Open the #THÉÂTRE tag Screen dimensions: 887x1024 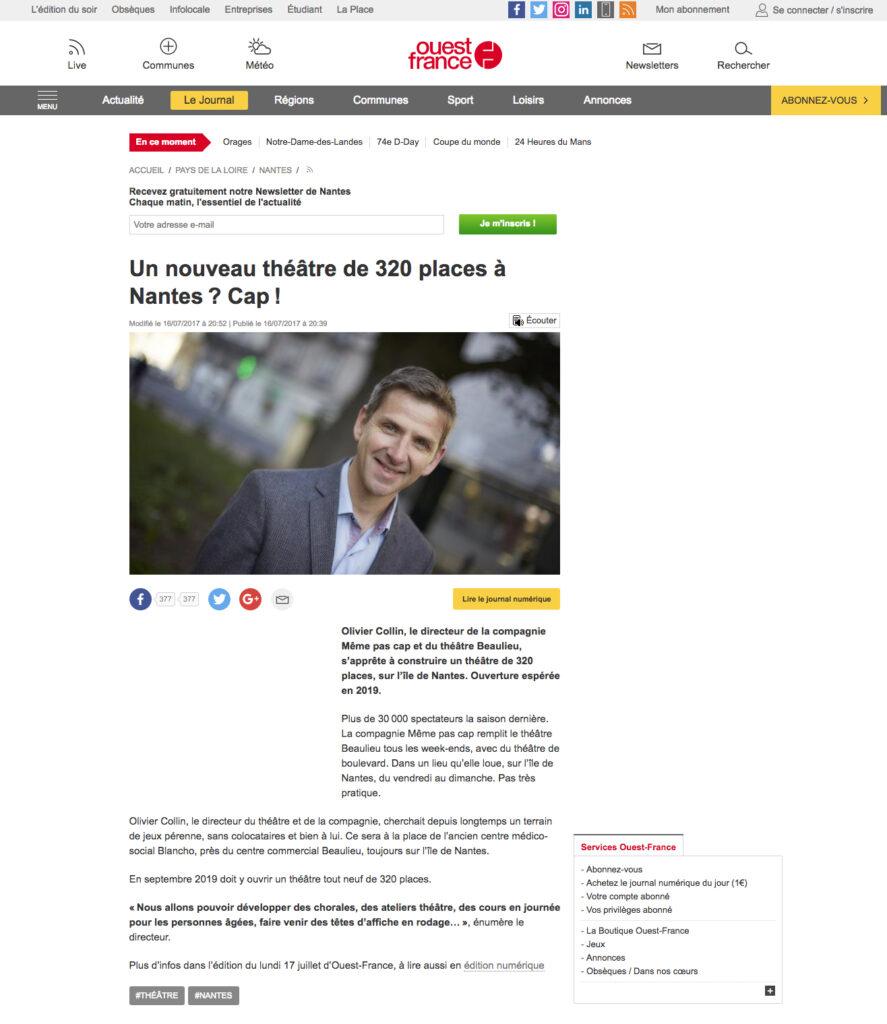coord(157,995)
